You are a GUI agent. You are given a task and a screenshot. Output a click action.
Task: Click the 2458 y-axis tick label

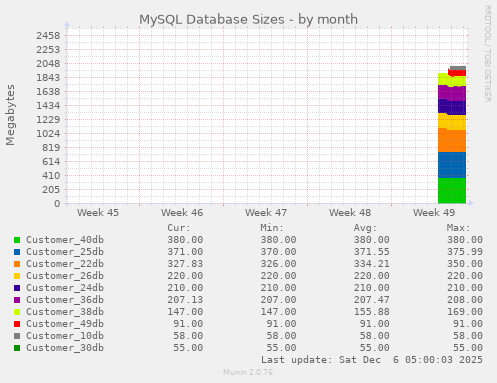click(48, 36)
